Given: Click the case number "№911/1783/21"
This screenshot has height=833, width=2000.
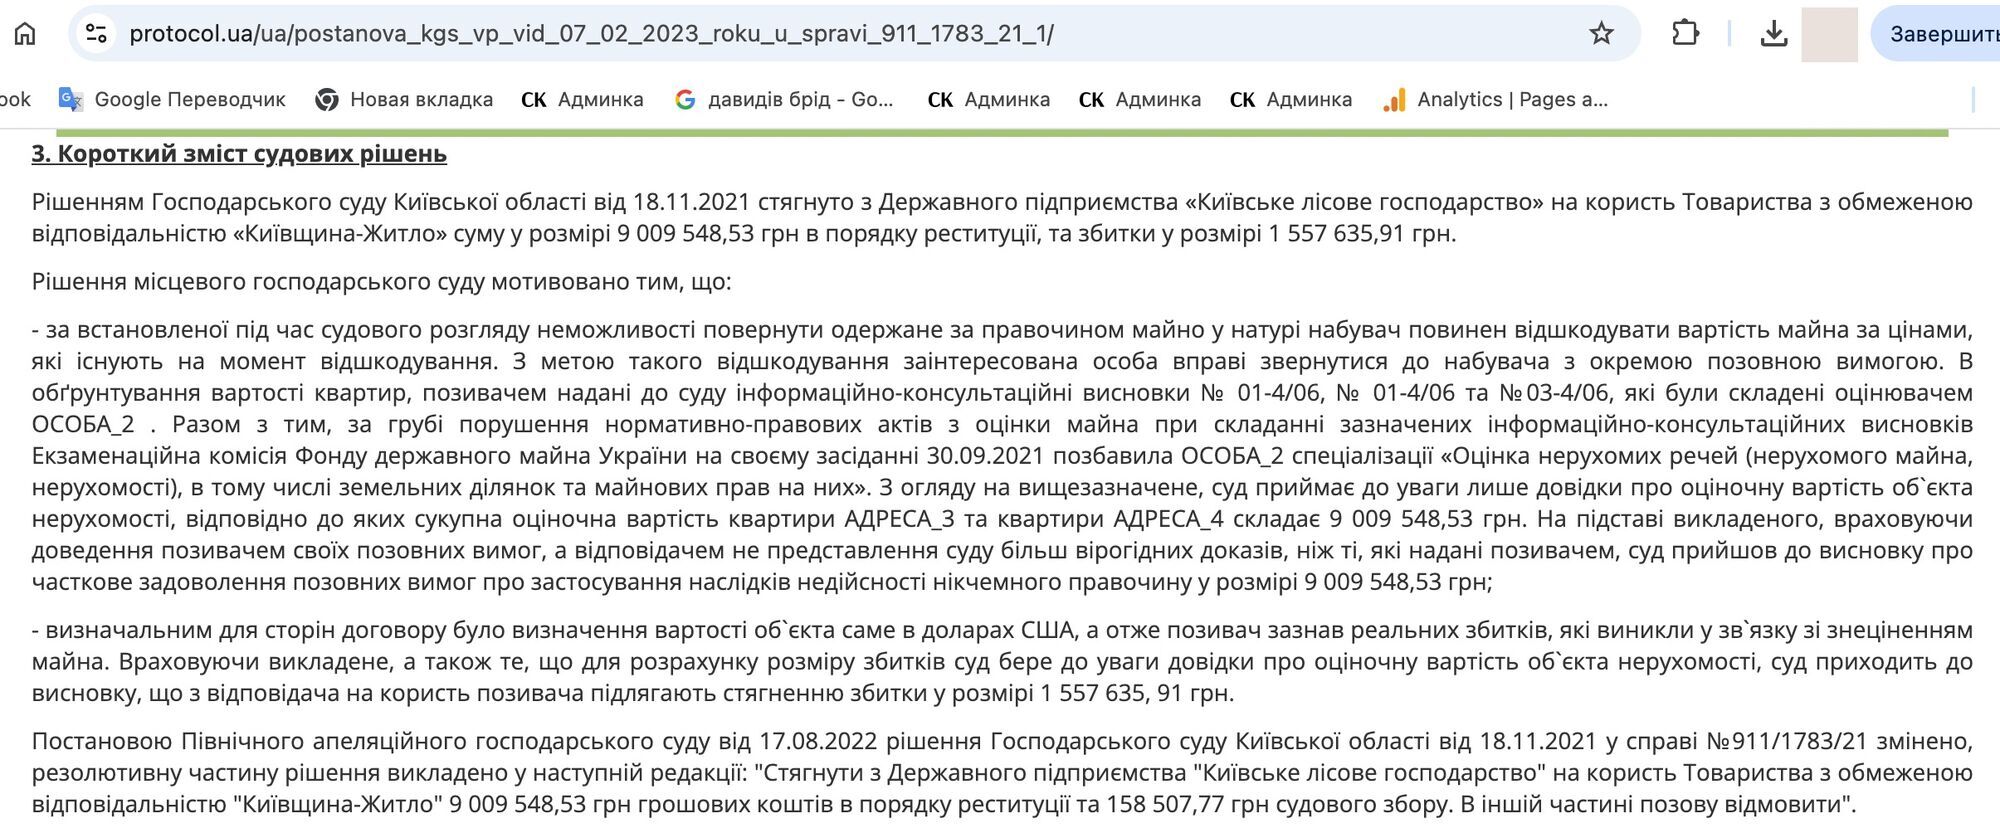Looking at the screenshot, I should coord(1787,742).
